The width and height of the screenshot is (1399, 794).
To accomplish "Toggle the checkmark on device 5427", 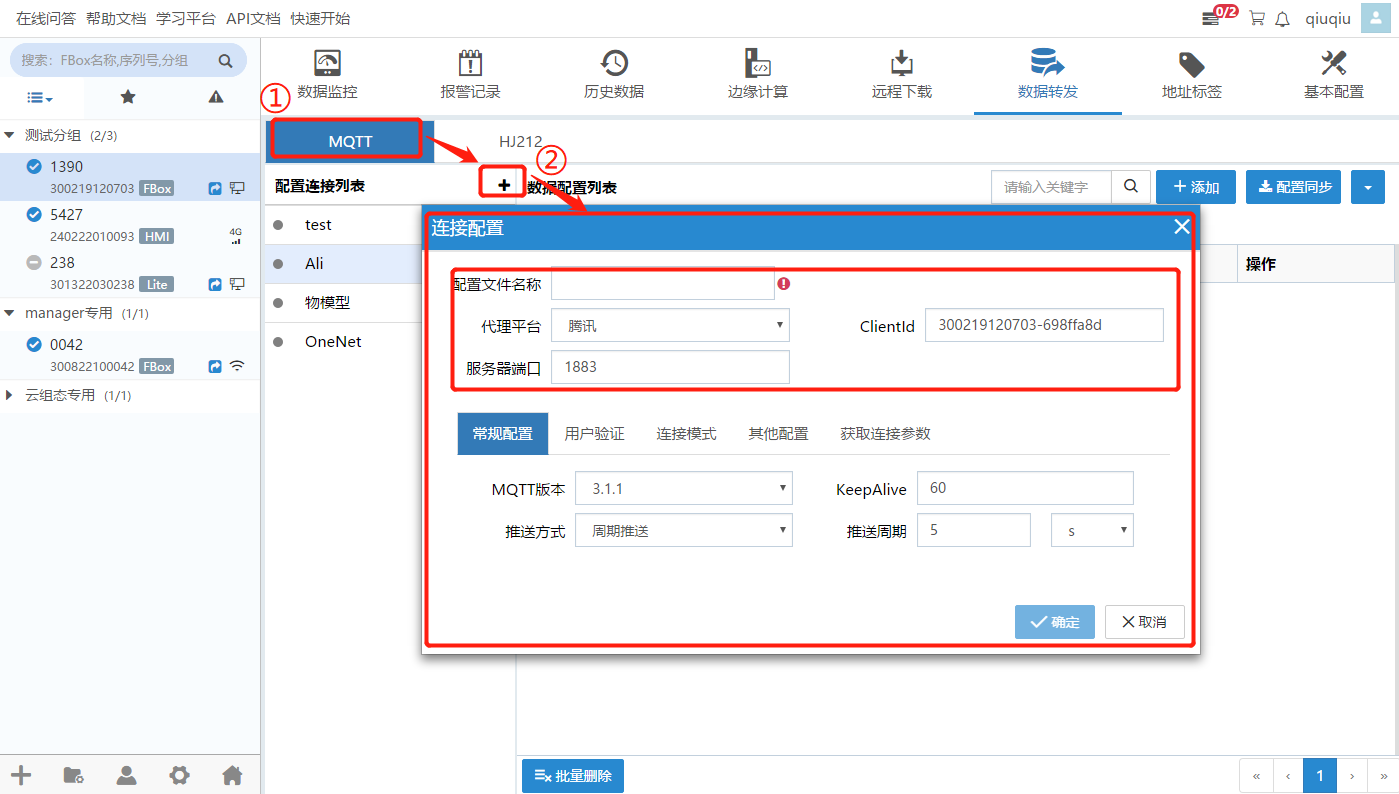I will click(34, 215).
